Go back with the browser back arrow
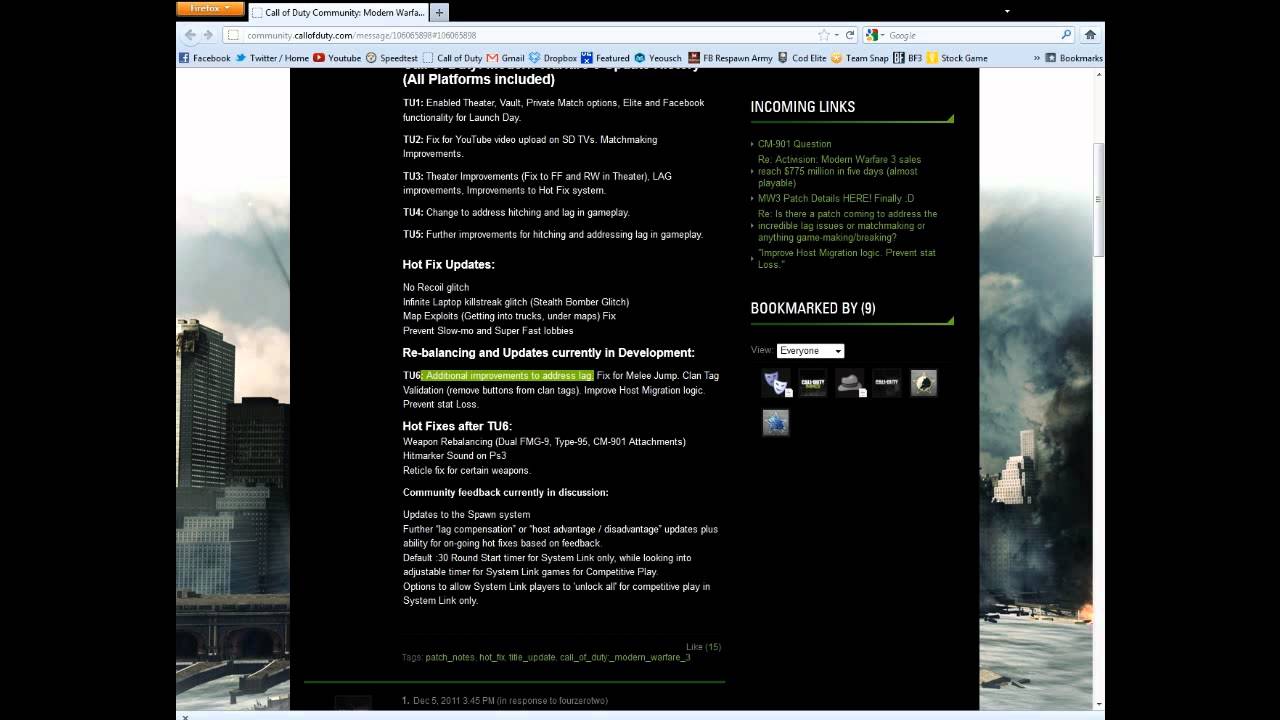Screen dimensions: 1280x720 pyautogui.click(x=190, y=35)
